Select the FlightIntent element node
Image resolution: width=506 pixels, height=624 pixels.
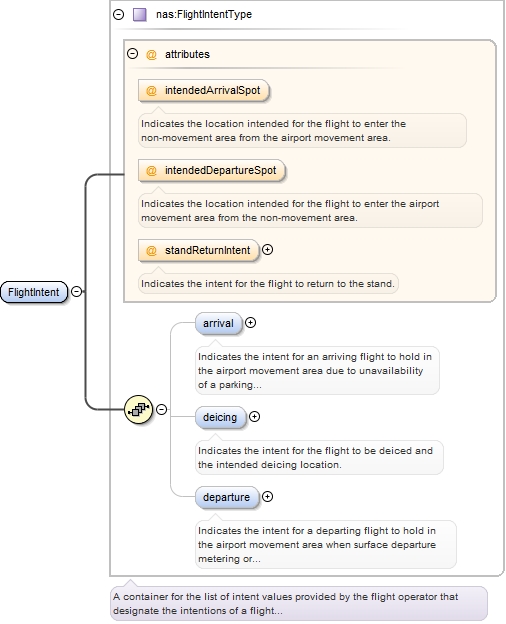click(x=34, y=292)
